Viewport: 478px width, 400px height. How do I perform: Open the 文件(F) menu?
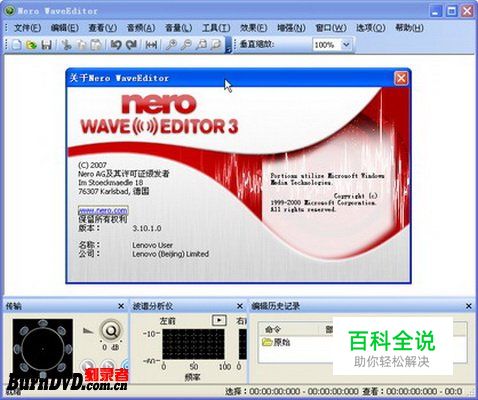tap(27, 28)
